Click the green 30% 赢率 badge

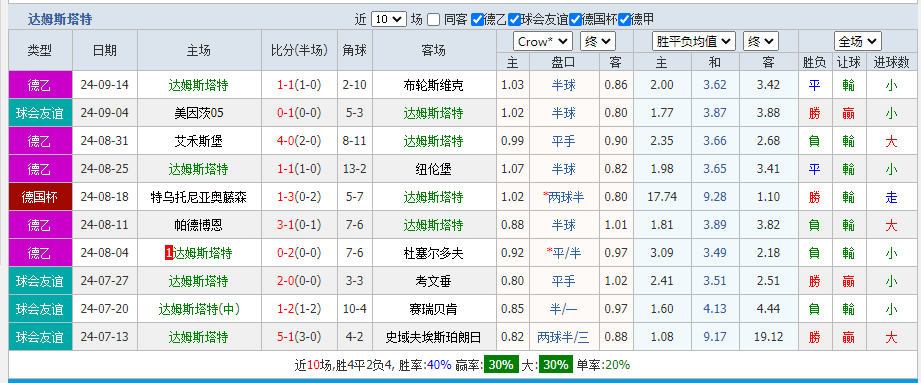click(501, 365)
